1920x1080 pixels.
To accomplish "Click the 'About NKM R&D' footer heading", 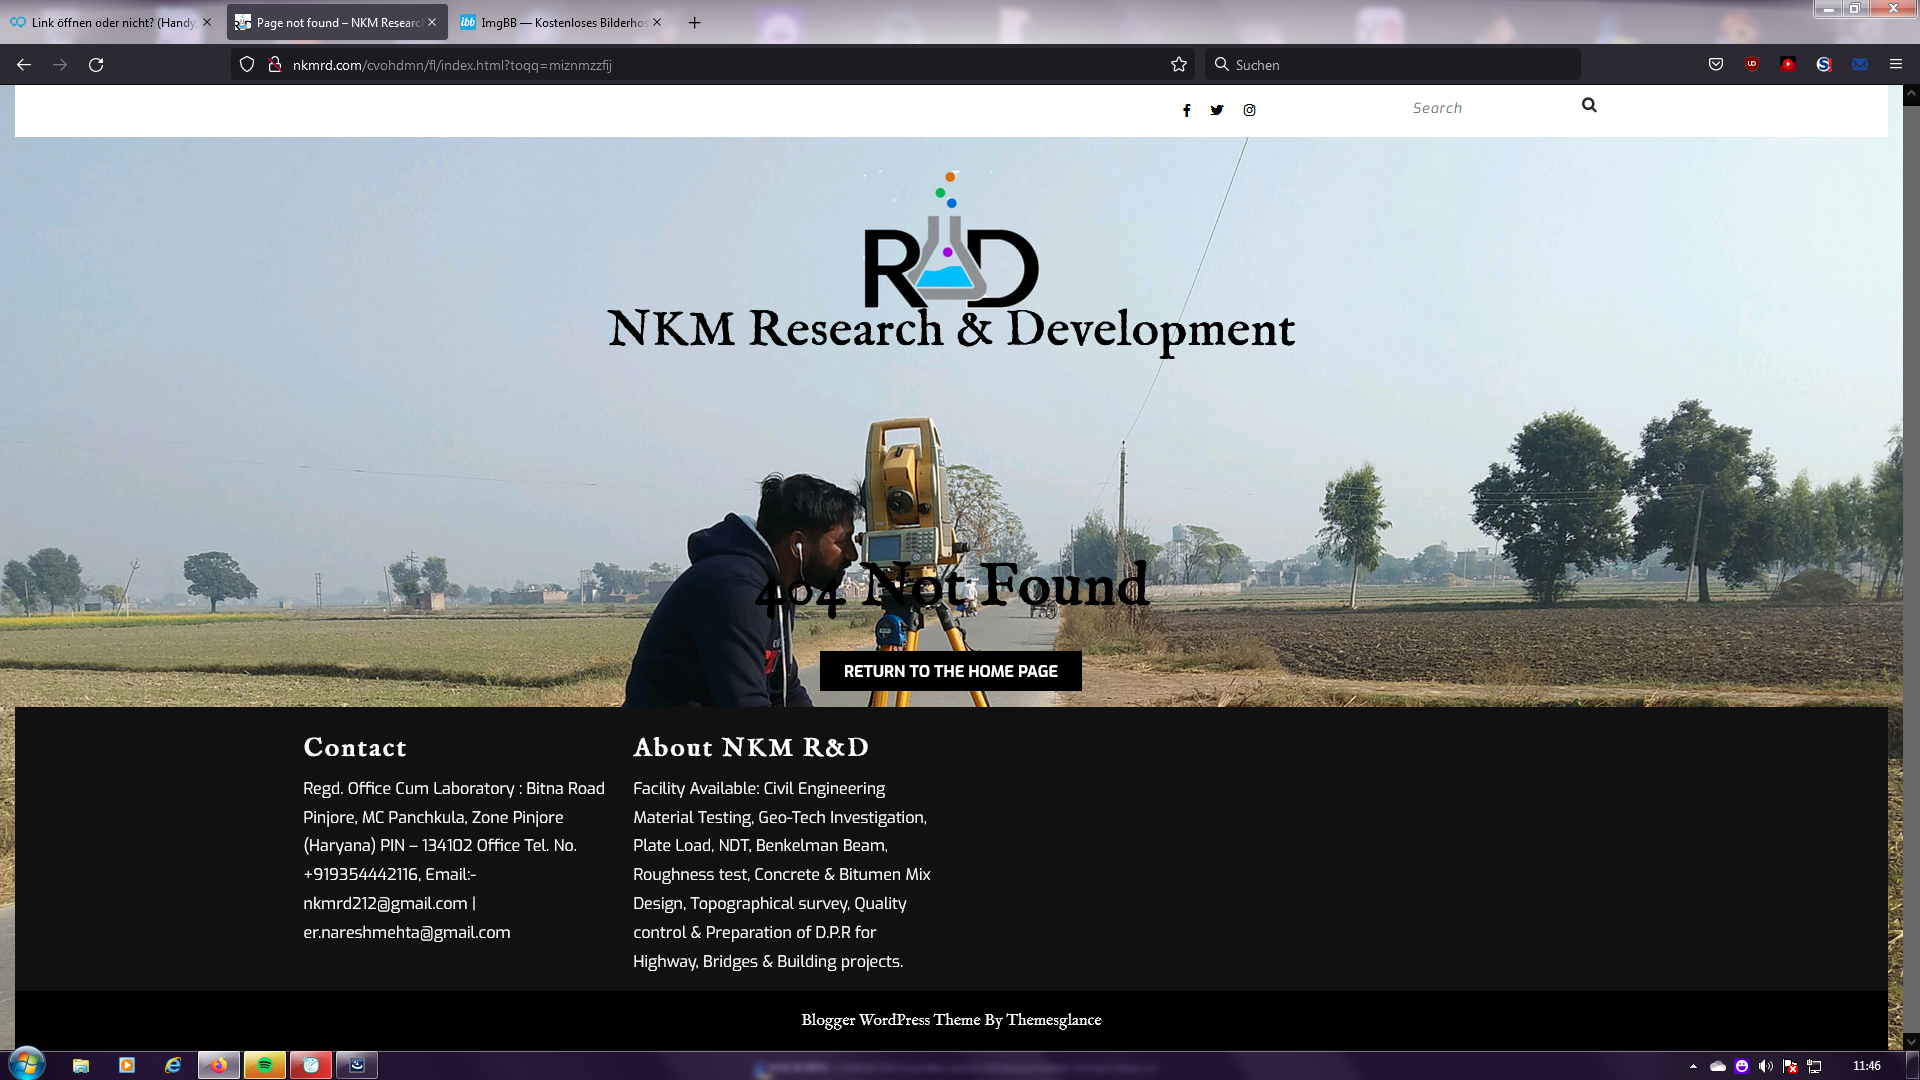I will 751,748.
